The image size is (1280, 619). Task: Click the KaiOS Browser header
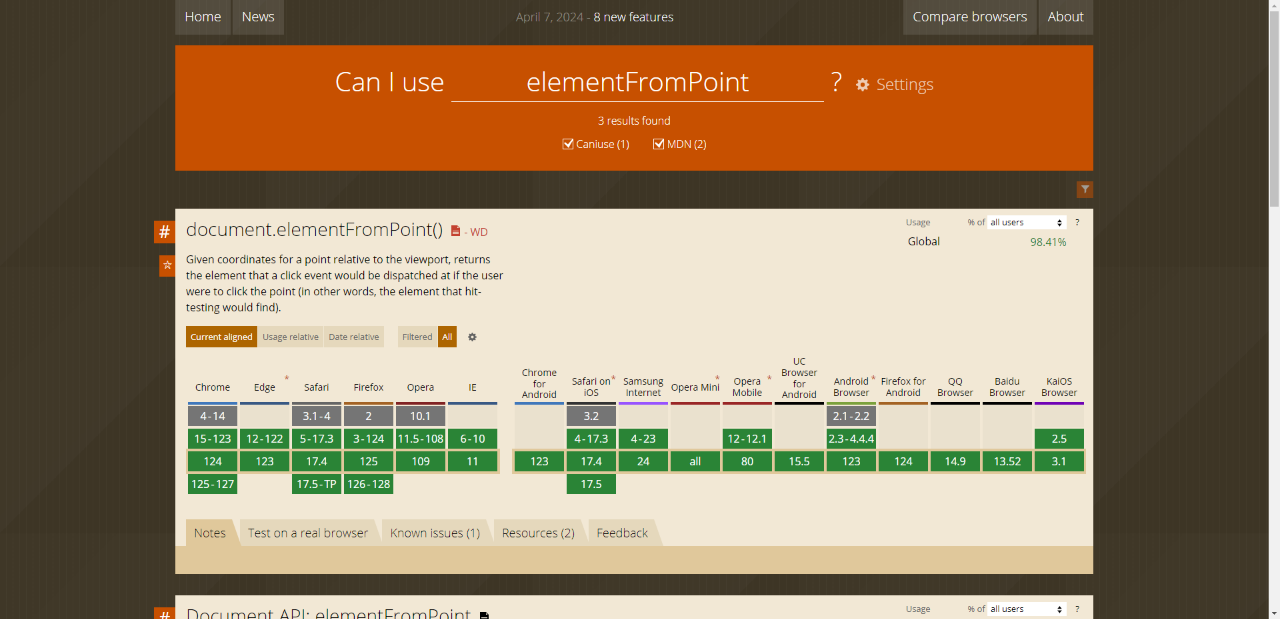[x=1059, y=387]
